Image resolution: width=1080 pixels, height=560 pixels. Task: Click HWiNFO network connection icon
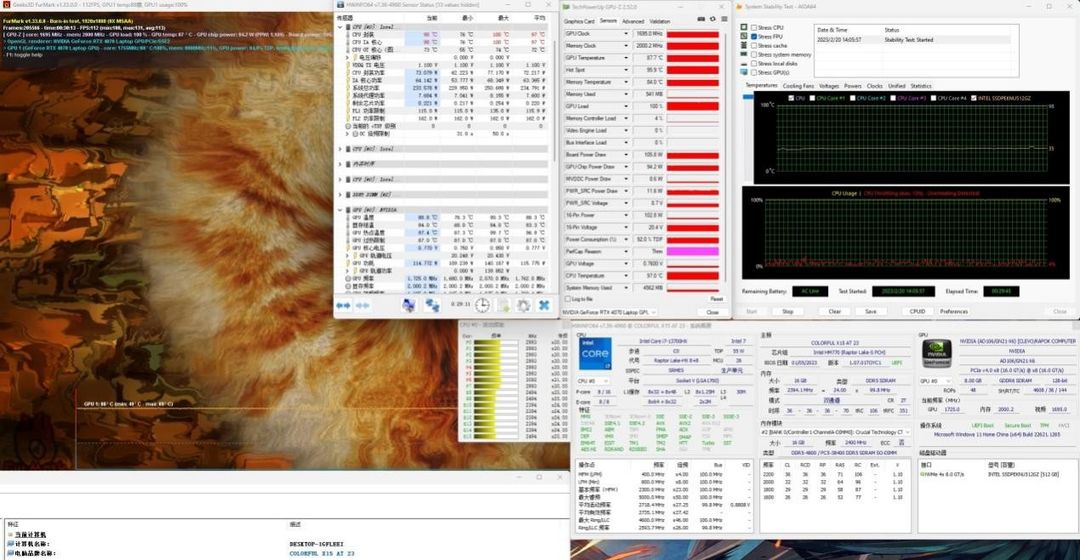432,304
